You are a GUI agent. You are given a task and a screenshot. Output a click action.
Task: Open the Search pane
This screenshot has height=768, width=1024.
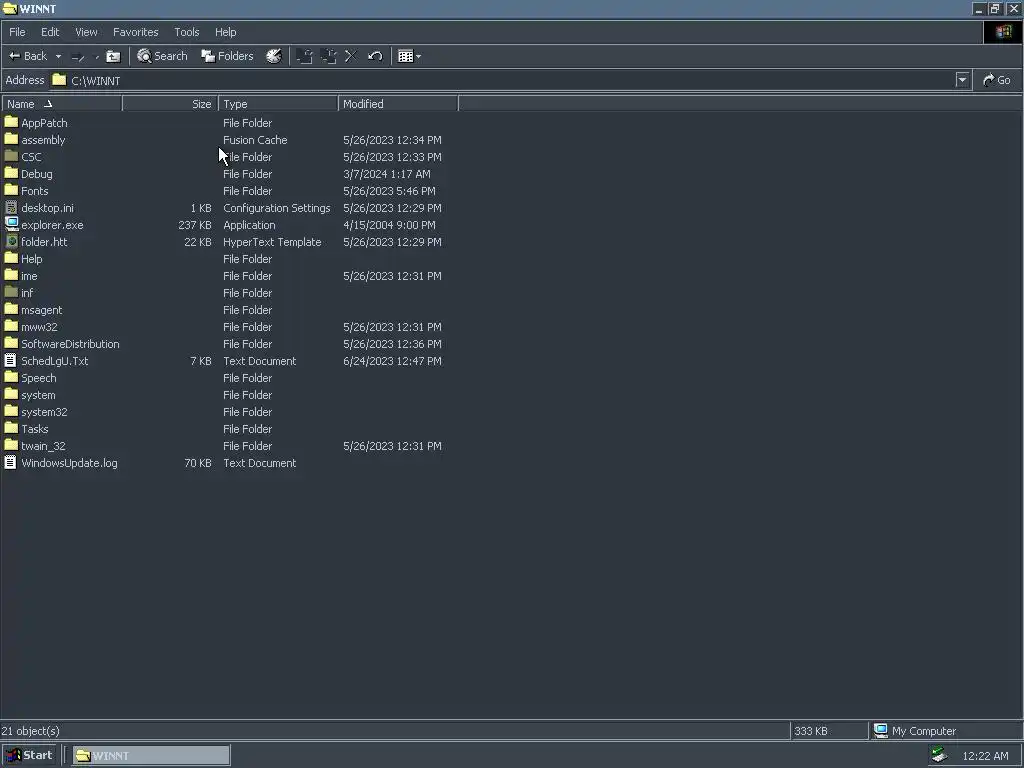pyautogui.click(x=162, y=56)
